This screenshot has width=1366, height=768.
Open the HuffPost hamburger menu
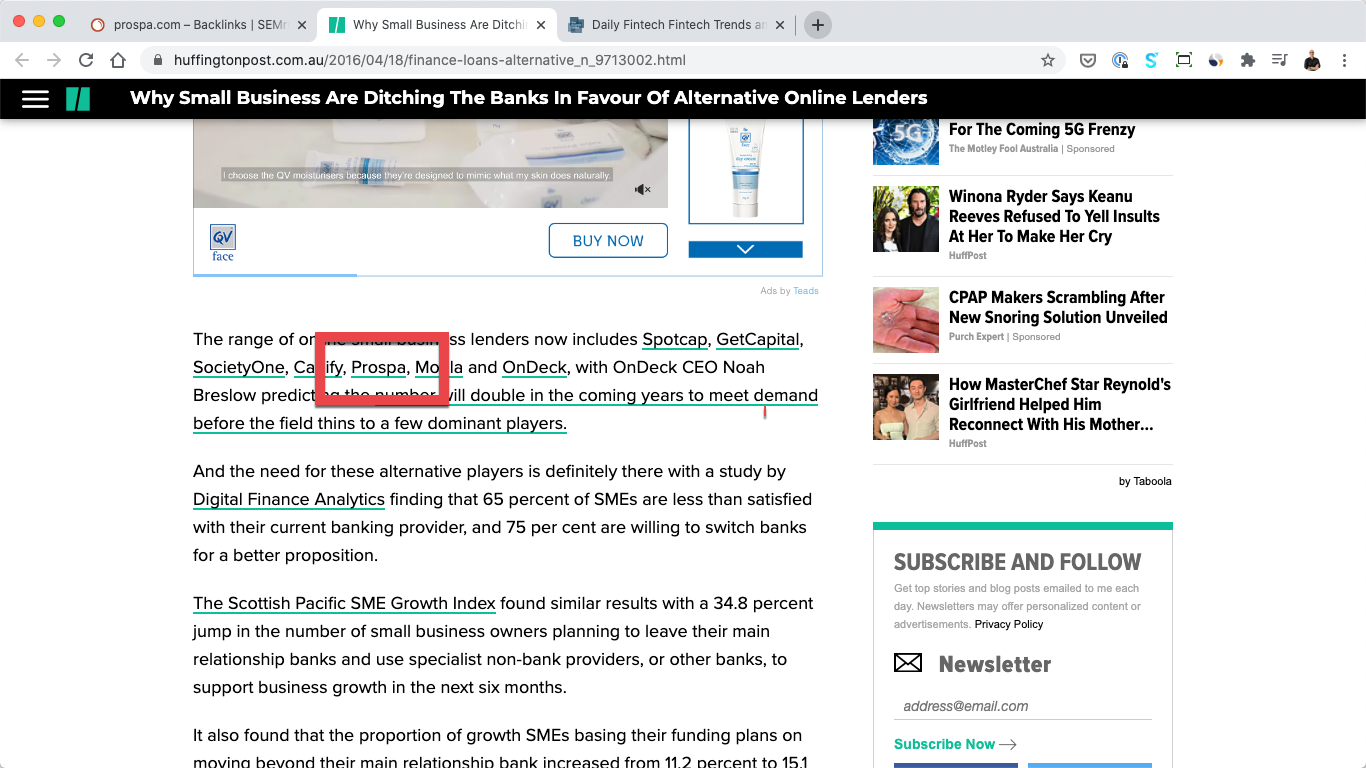35,98
